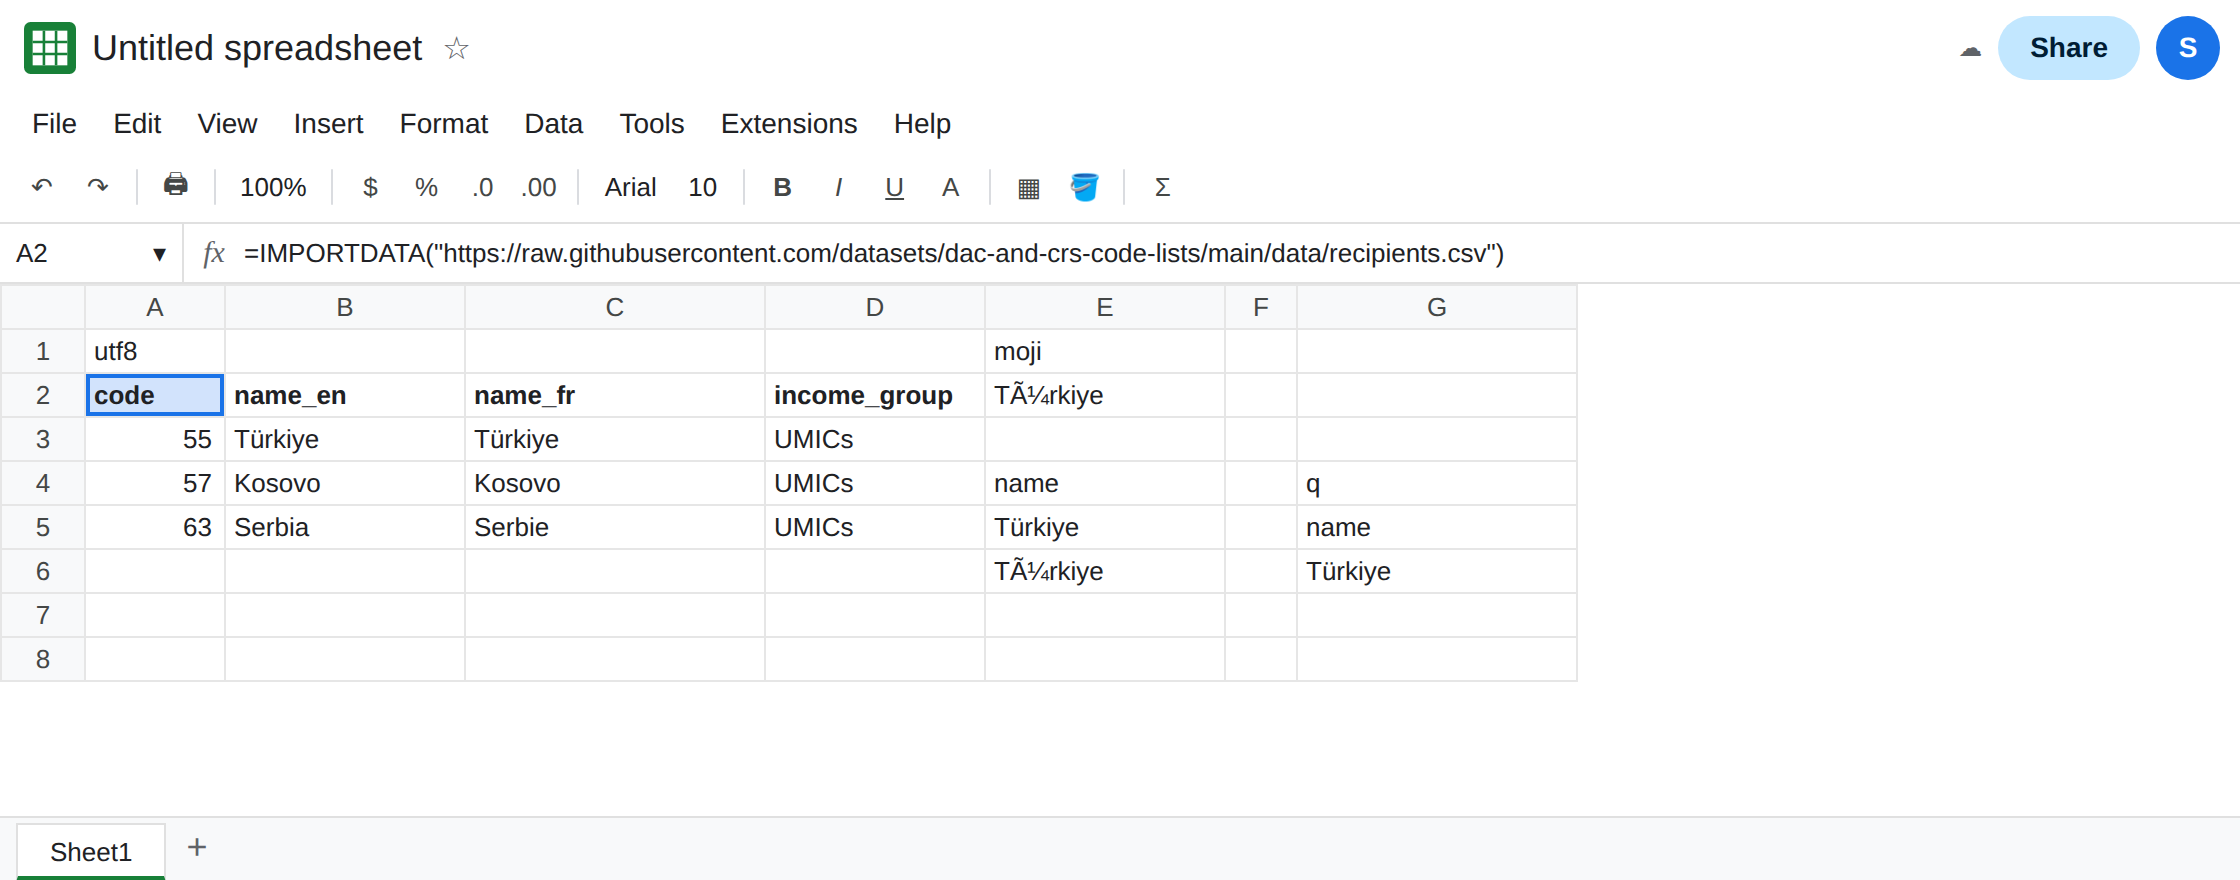Click the fx formula icon
Image resolution: width=2240 pixels, height=880 pixels.
tap(213, 253)
